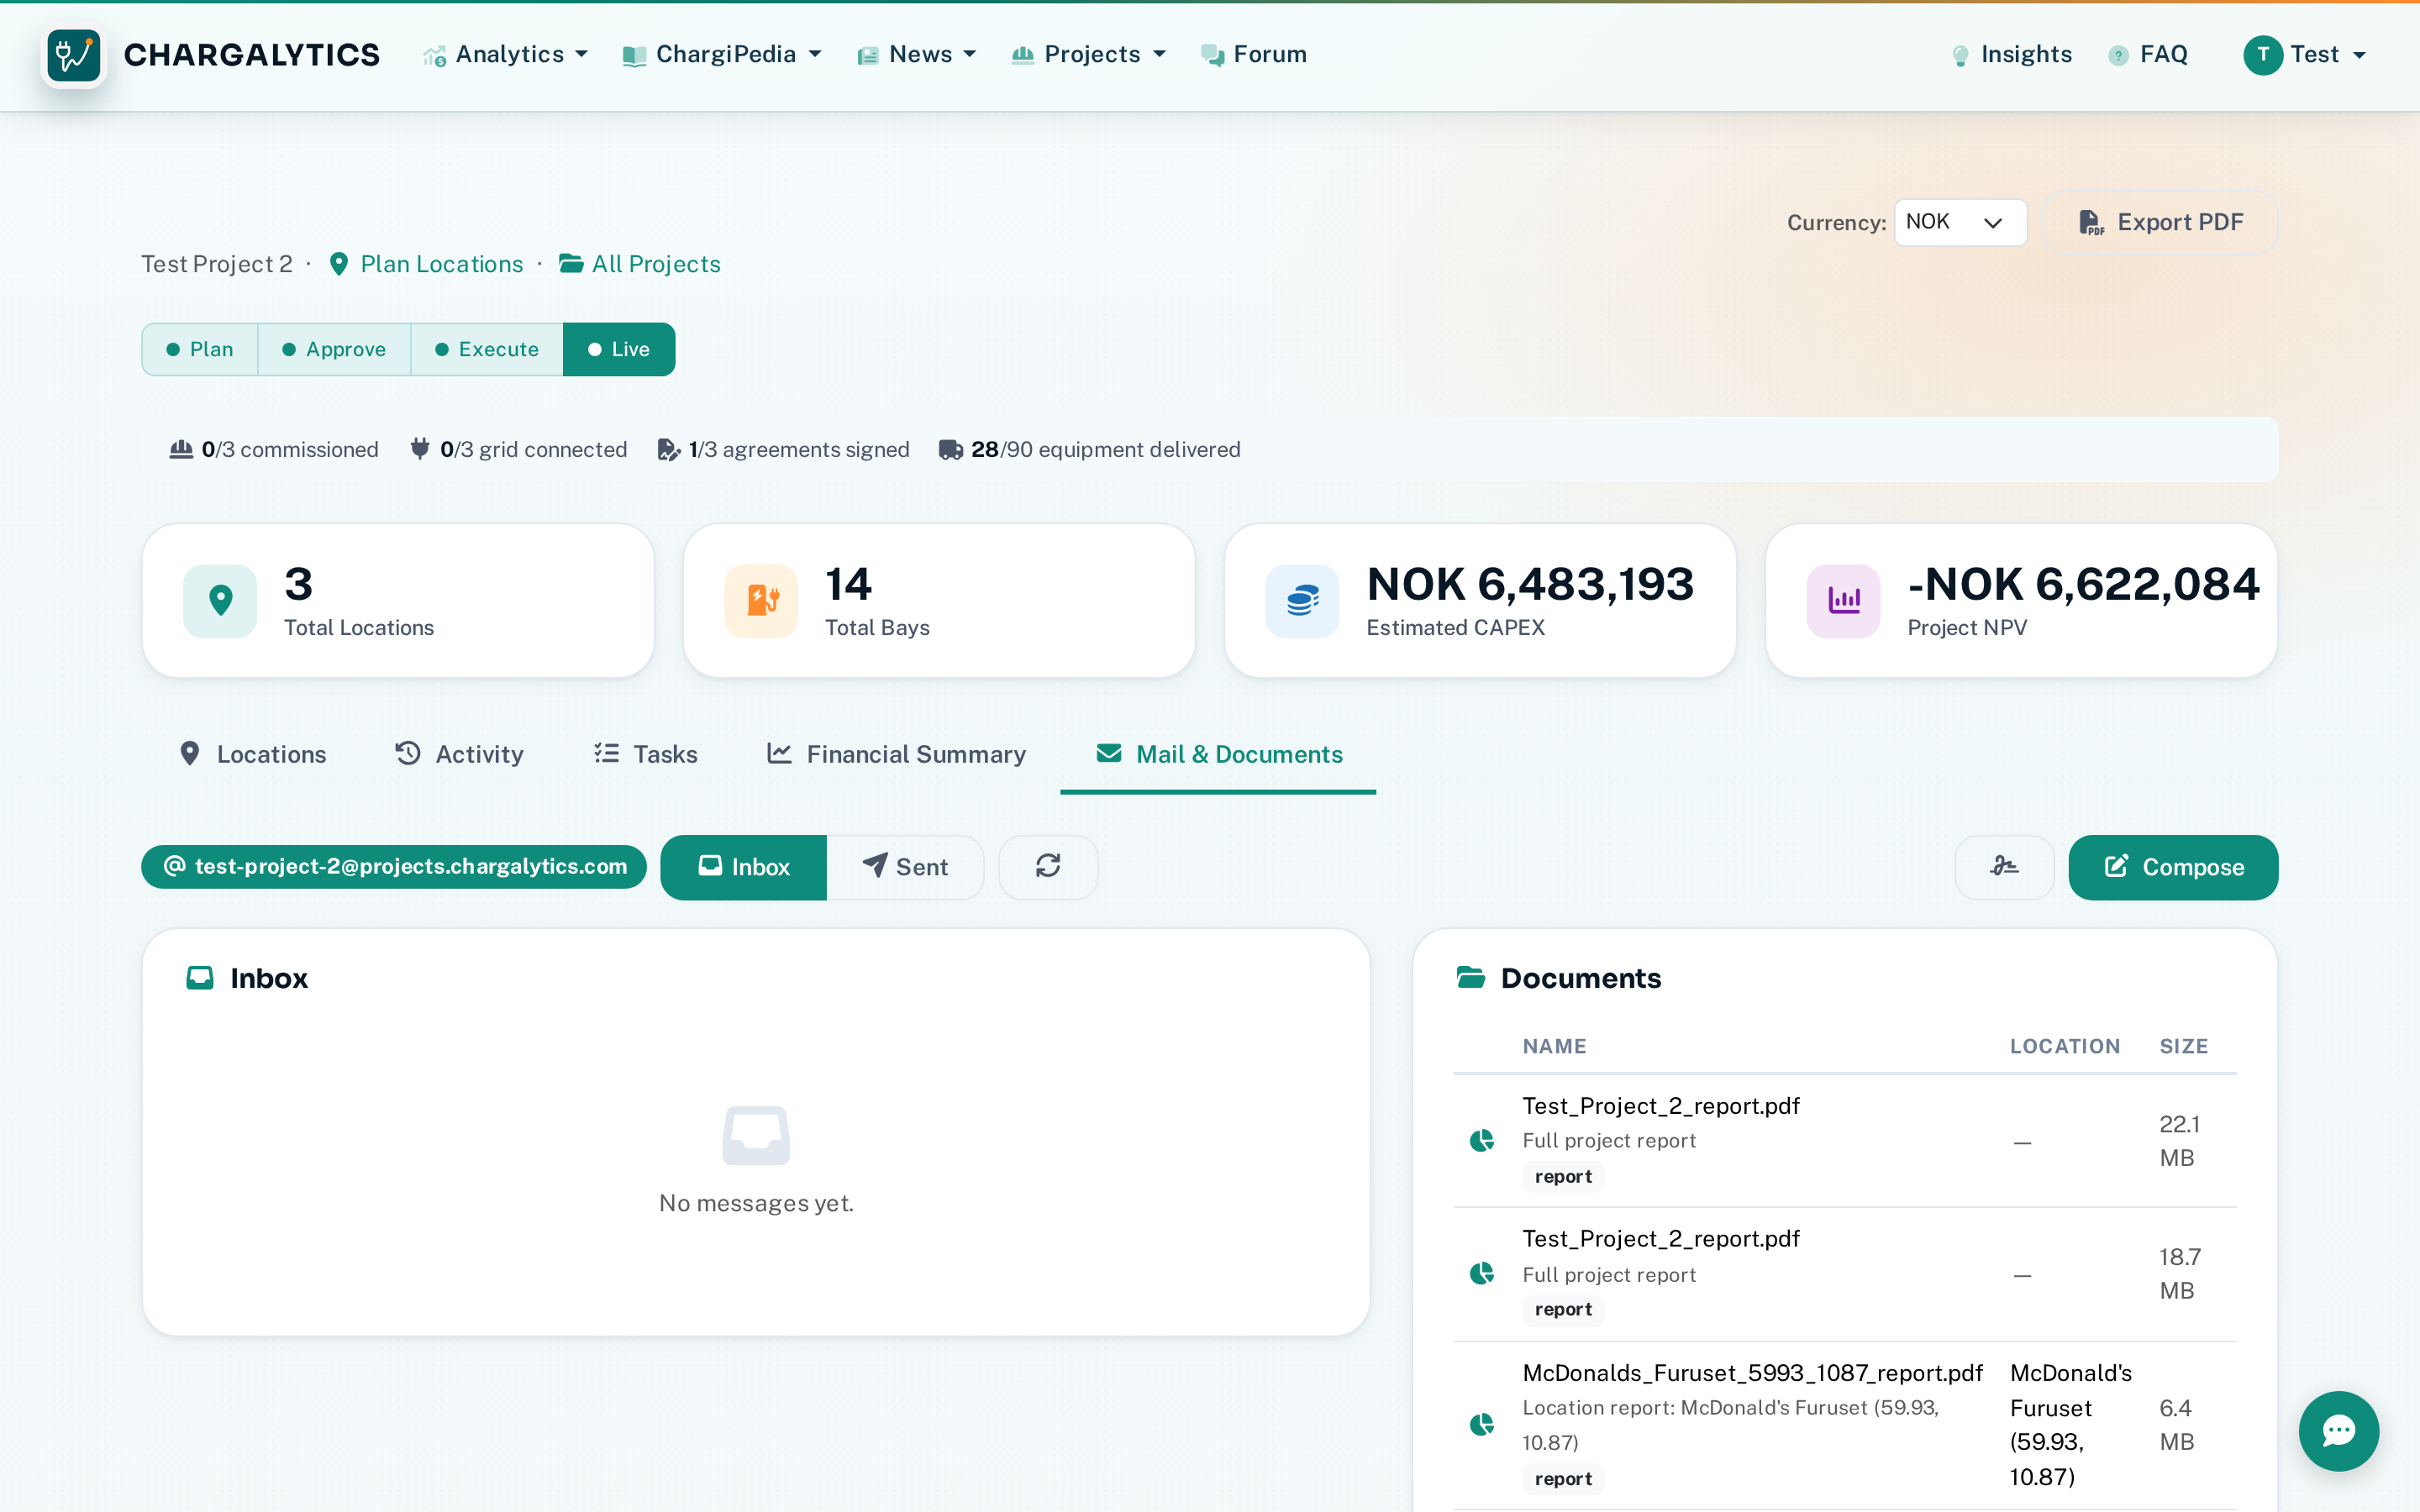Select the Plan stage
Screen dimensions: 2420x1512
click(x=200, y=349)
